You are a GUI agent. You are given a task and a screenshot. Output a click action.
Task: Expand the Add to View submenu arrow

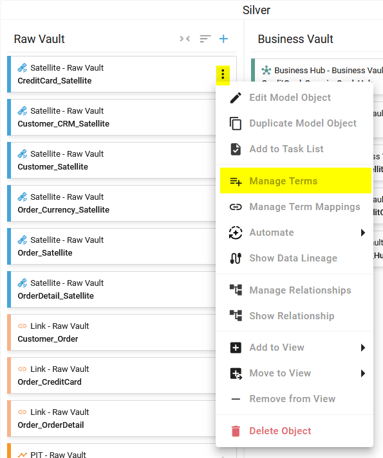pos(363,348)
